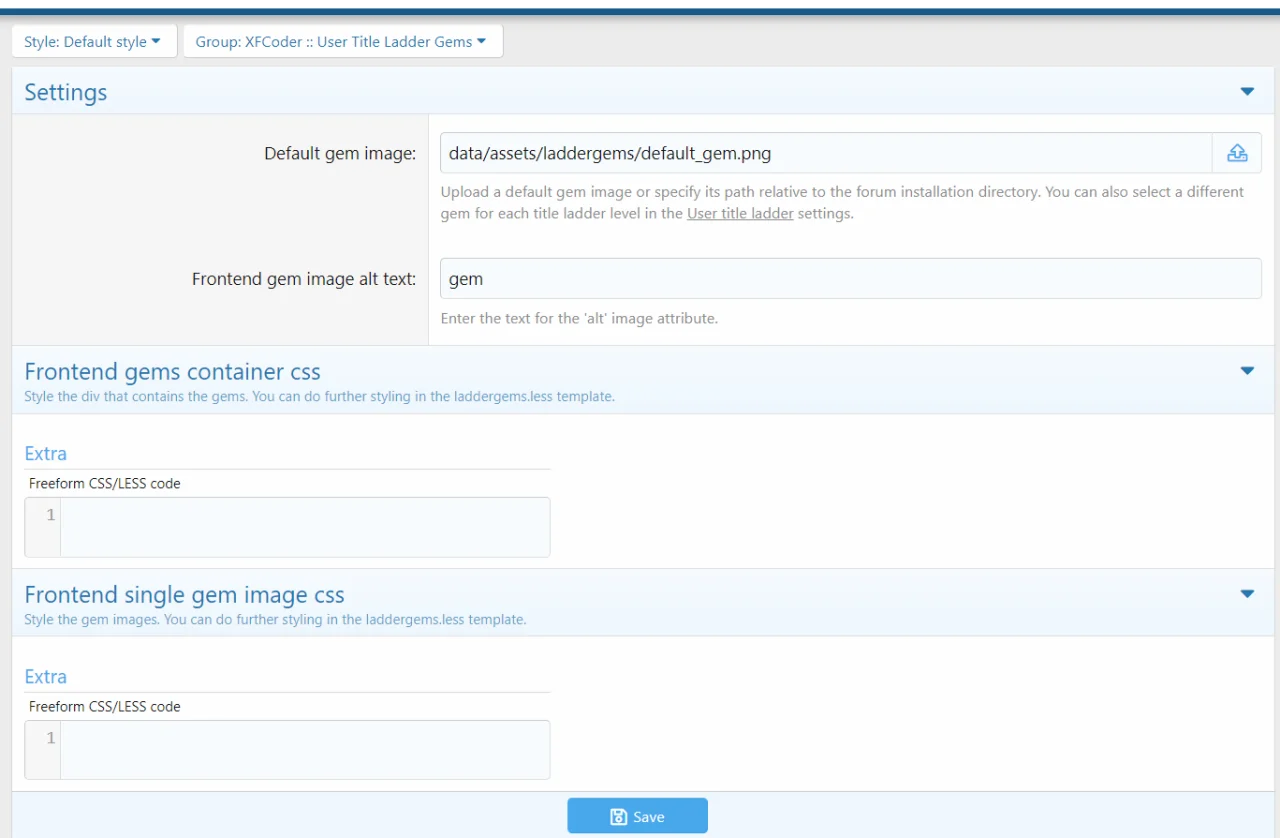Select Extra tab under single gem image css
Screen dimensions: 1280x838
click(46, 677)
